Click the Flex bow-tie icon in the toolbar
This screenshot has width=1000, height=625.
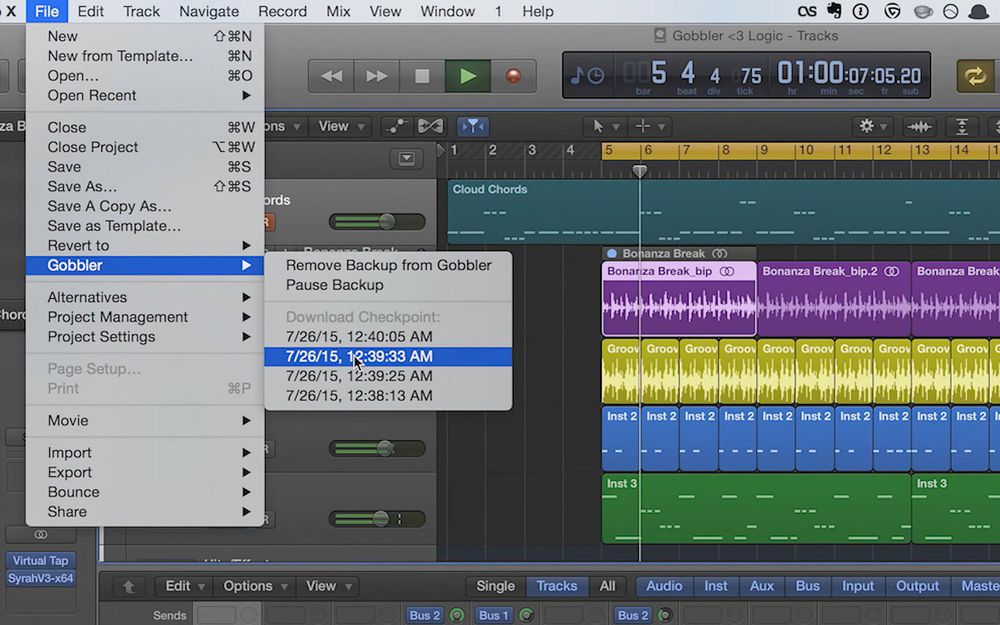pos(430,126)
